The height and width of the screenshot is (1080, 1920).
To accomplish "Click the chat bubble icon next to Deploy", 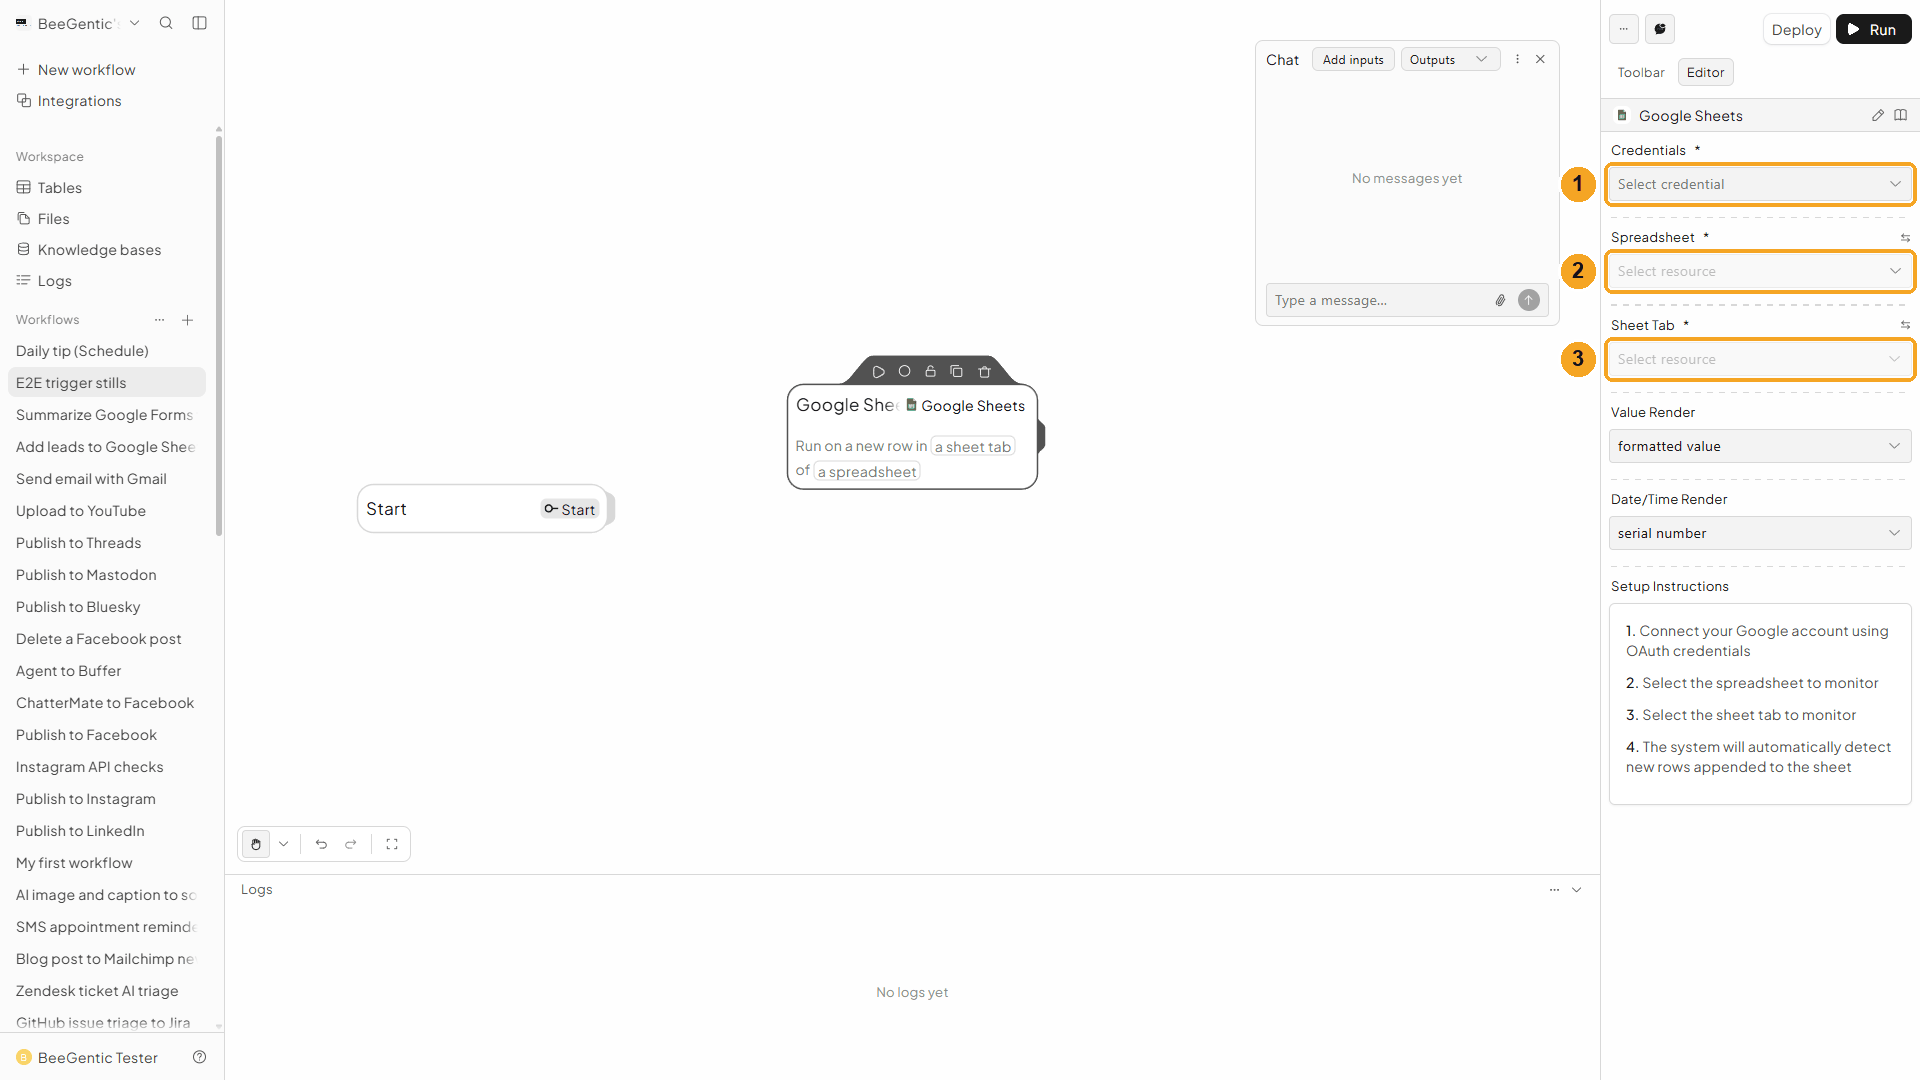I will tap(1660, 29).
